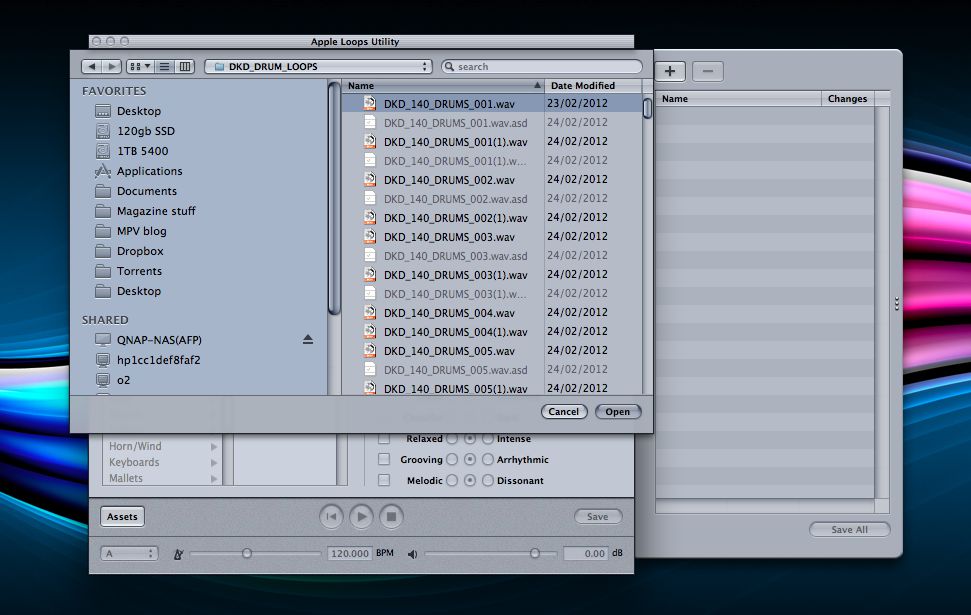Click the audio file icon of DKD_140_DRUMS_001.wav
The image size is (971, 615).
[370, 103]
